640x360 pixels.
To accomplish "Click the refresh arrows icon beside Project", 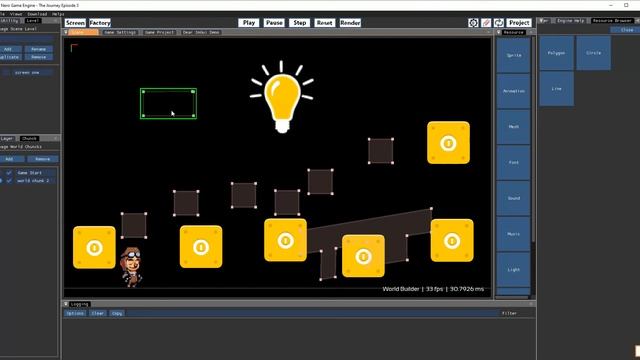I will click(499, 23).
